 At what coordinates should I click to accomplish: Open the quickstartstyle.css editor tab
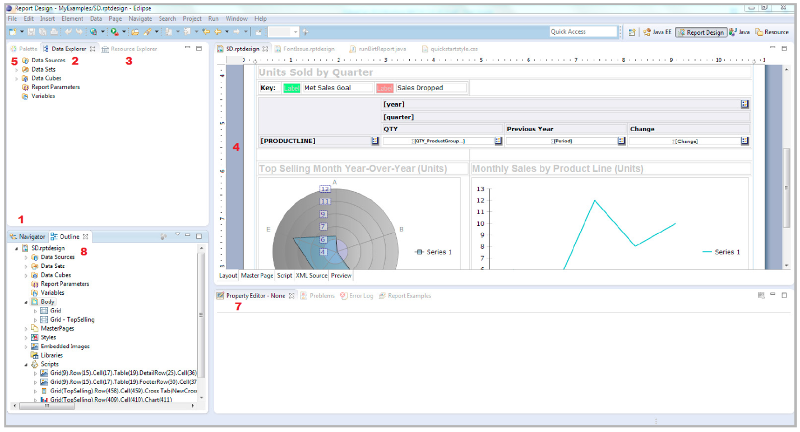pyautogui.click(x=449, y=49)
